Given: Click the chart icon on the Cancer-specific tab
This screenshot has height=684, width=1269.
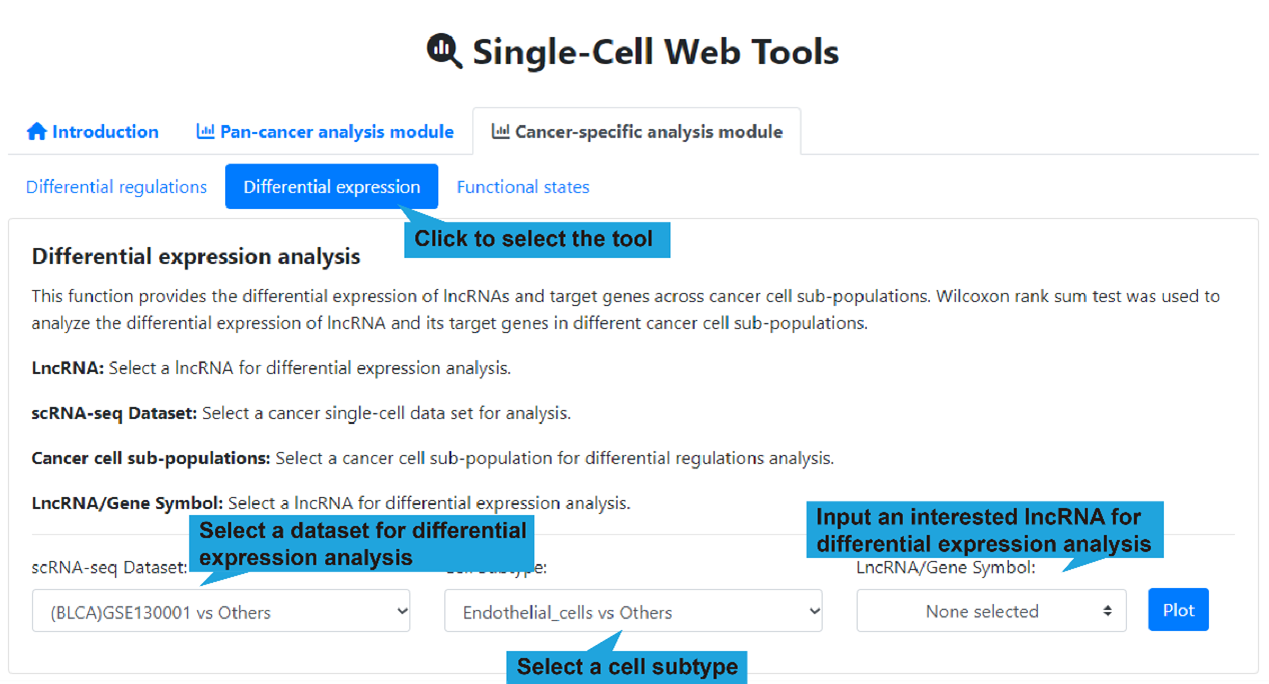Looking at the screenshot, I should click(500, 131).
